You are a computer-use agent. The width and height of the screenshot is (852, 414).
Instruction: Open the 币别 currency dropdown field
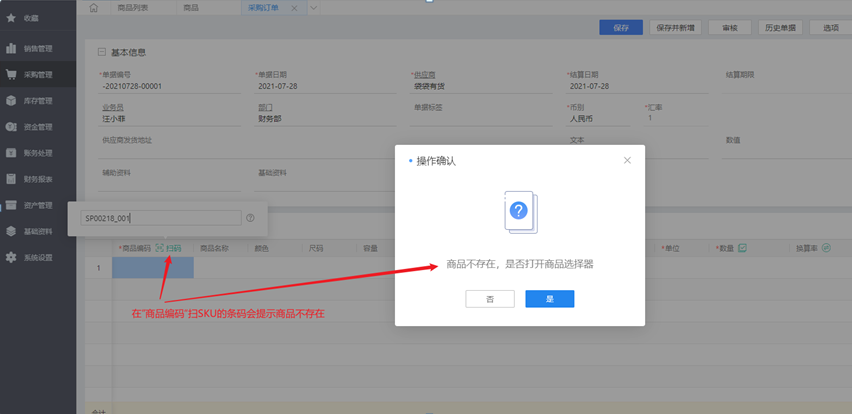[599, 118]
